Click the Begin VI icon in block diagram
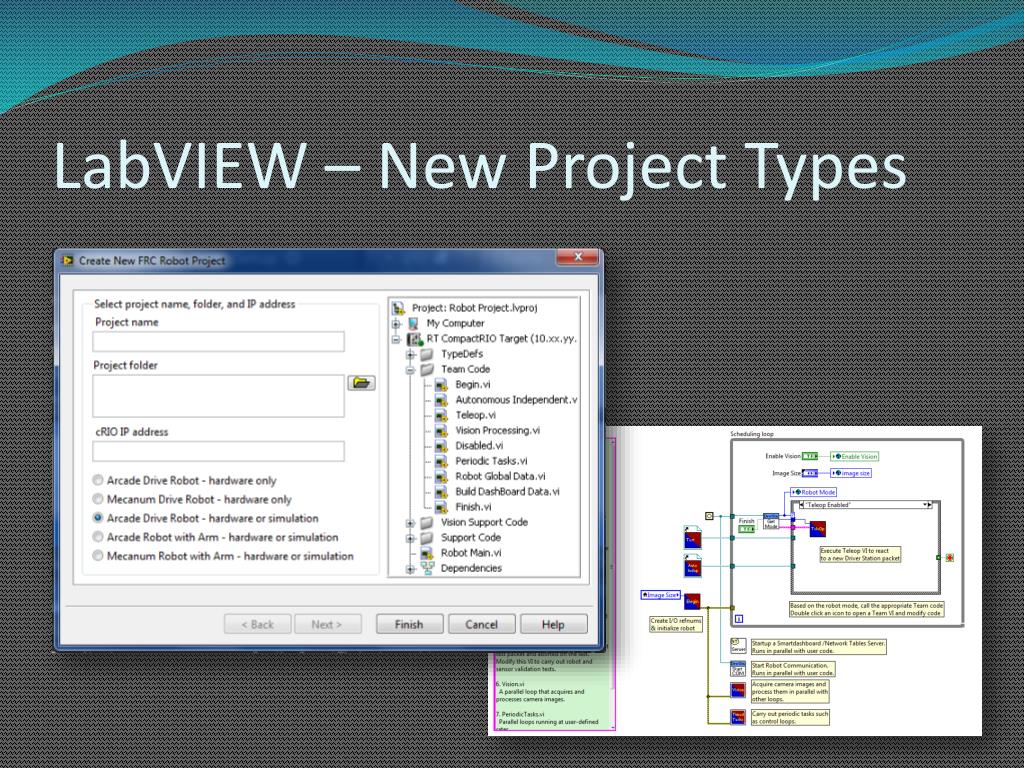The height and width of the screenshot is (768, 1024). point(692,601)
